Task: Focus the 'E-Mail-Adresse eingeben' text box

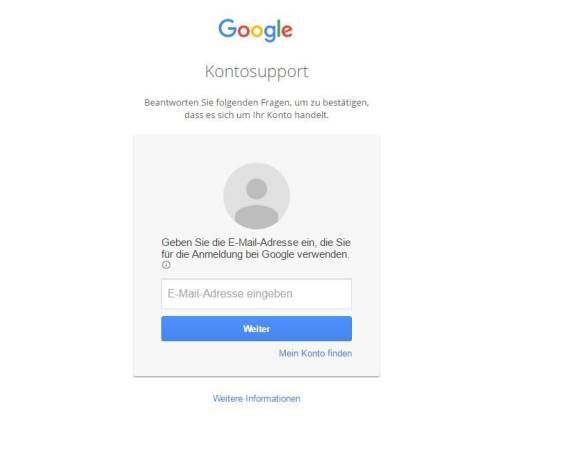Action: (256, 294)
